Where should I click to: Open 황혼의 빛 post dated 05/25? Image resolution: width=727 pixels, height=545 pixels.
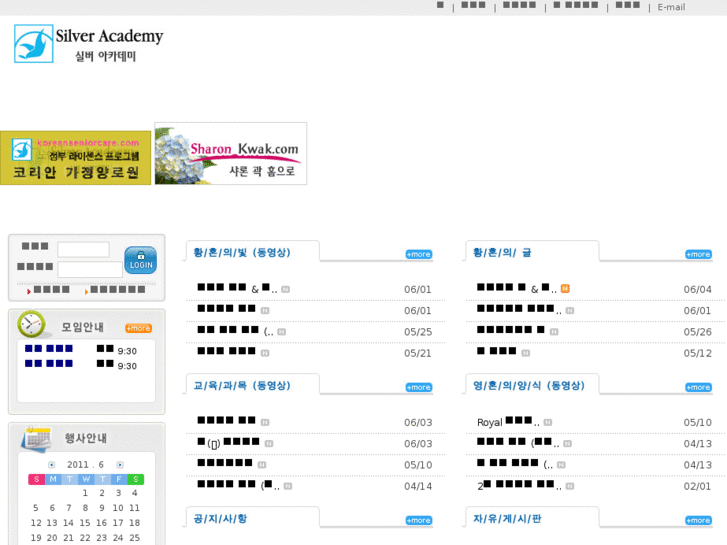pyautogui.click(x=236, y=331)
